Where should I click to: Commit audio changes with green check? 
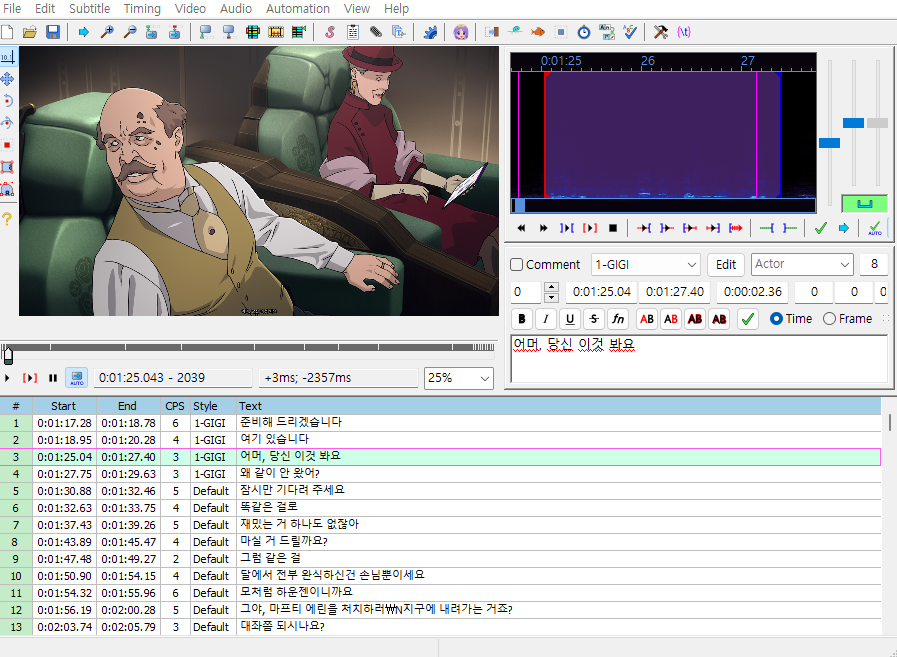coord(821,228)
